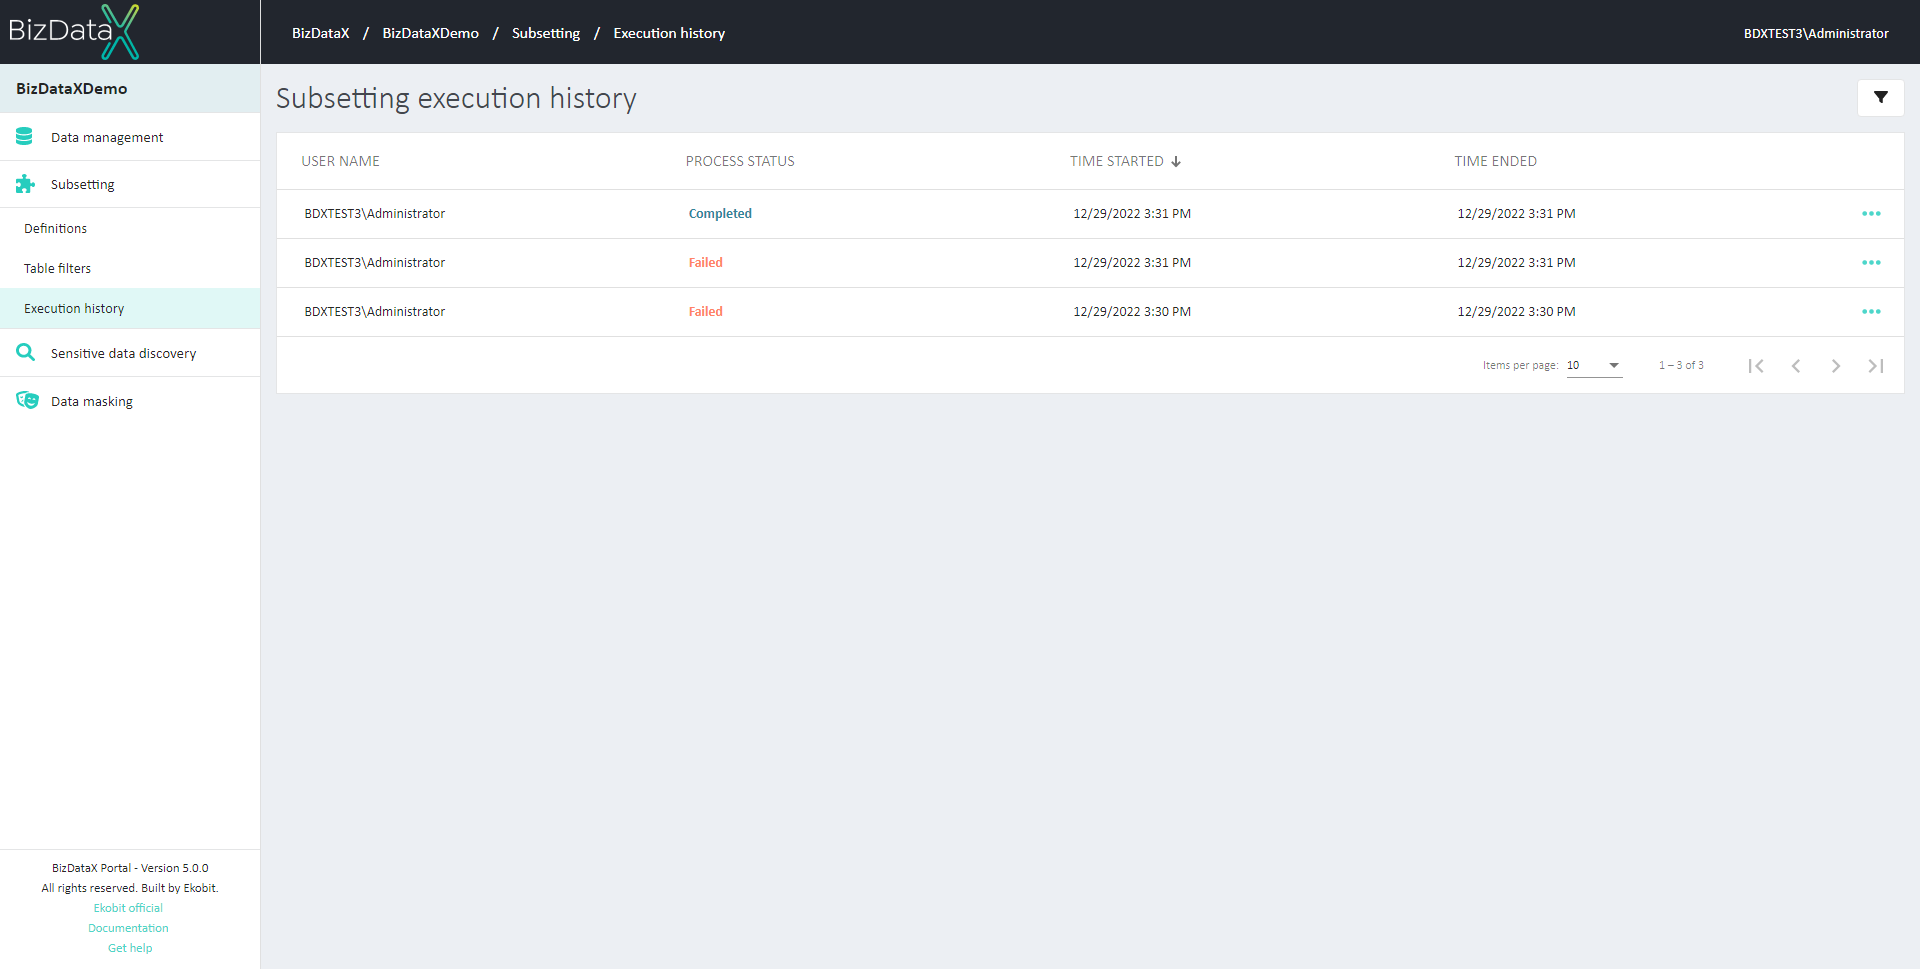Click the Completed status cell
1920x969 pixels.
click(720, 214)
